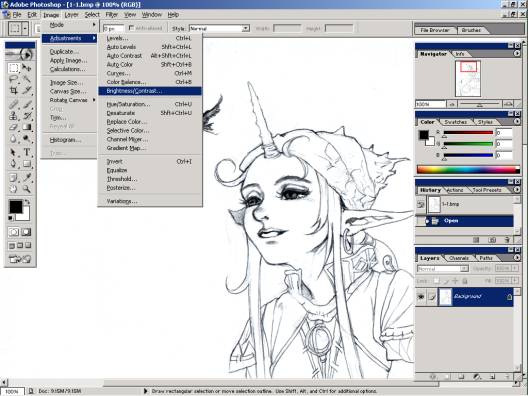The width and height of the screenshot is (528, 396).
Task: Select the Healing Brush tool
Action: coord(13,105)
